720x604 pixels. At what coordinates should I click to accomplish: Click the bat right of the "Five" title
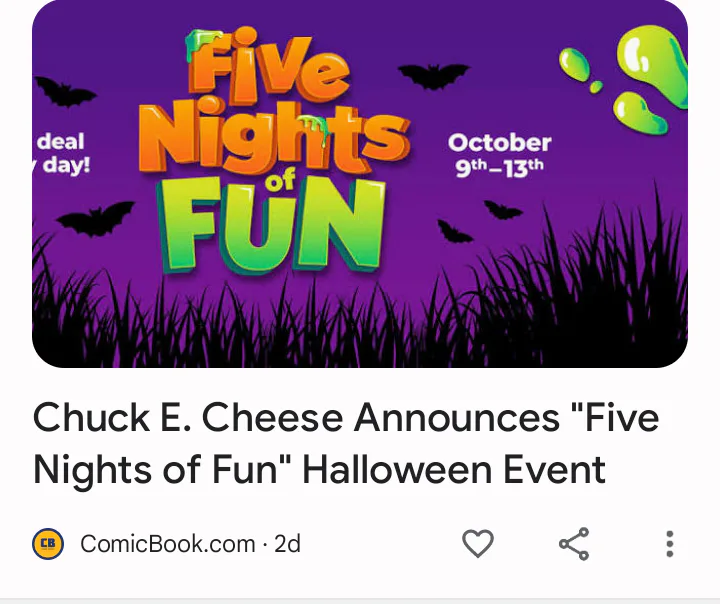pyautogui.click(x=433, y=75)
